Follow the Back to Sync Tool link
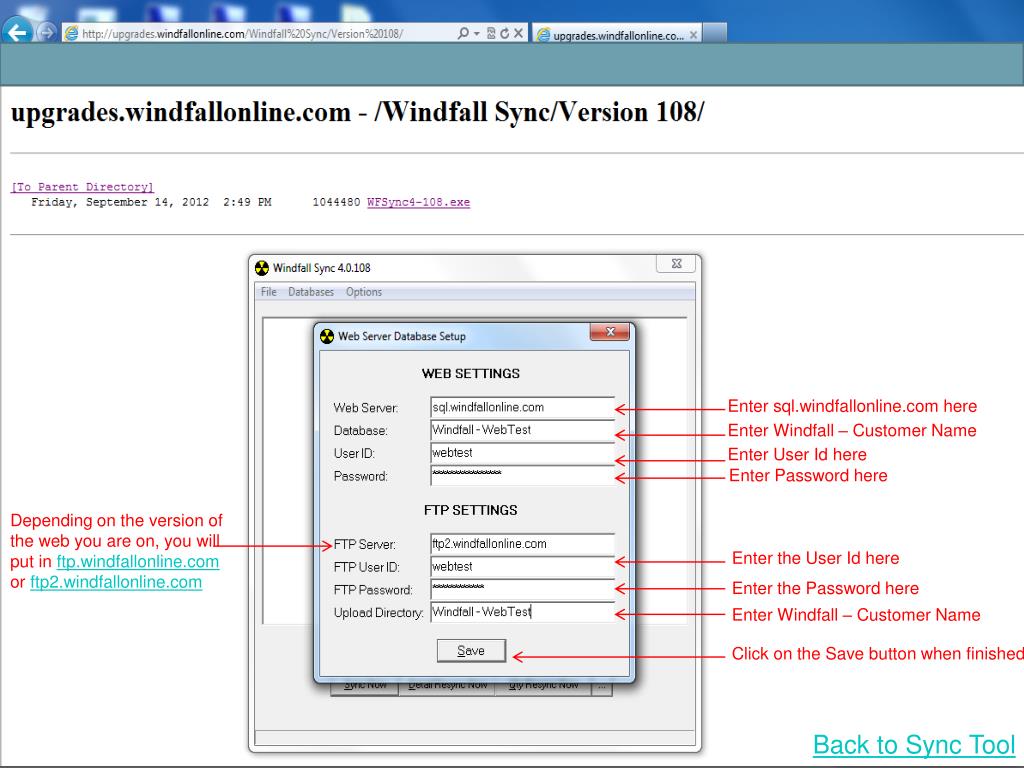Viewport: 1024px width, 768px height. click(914, 745)
